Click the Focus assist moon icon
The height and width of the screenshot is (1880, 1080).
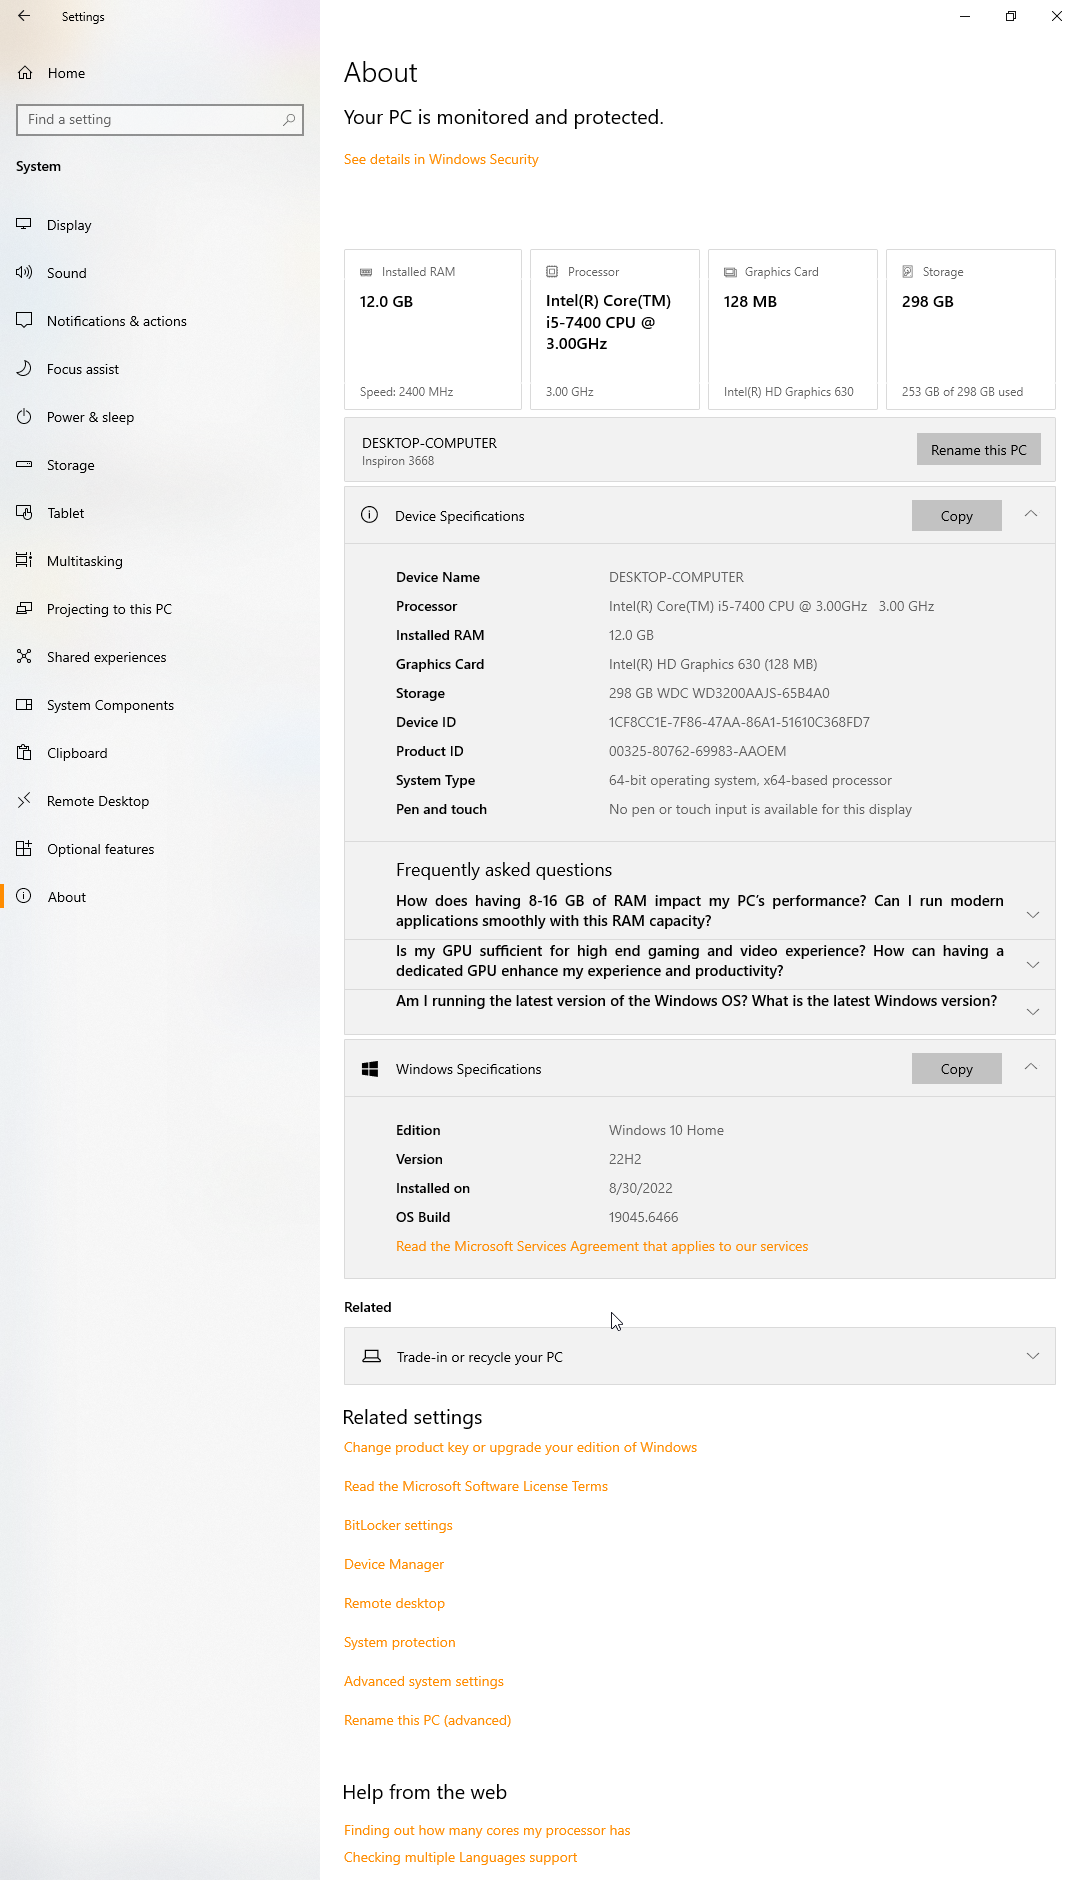[x=24, y=369]
